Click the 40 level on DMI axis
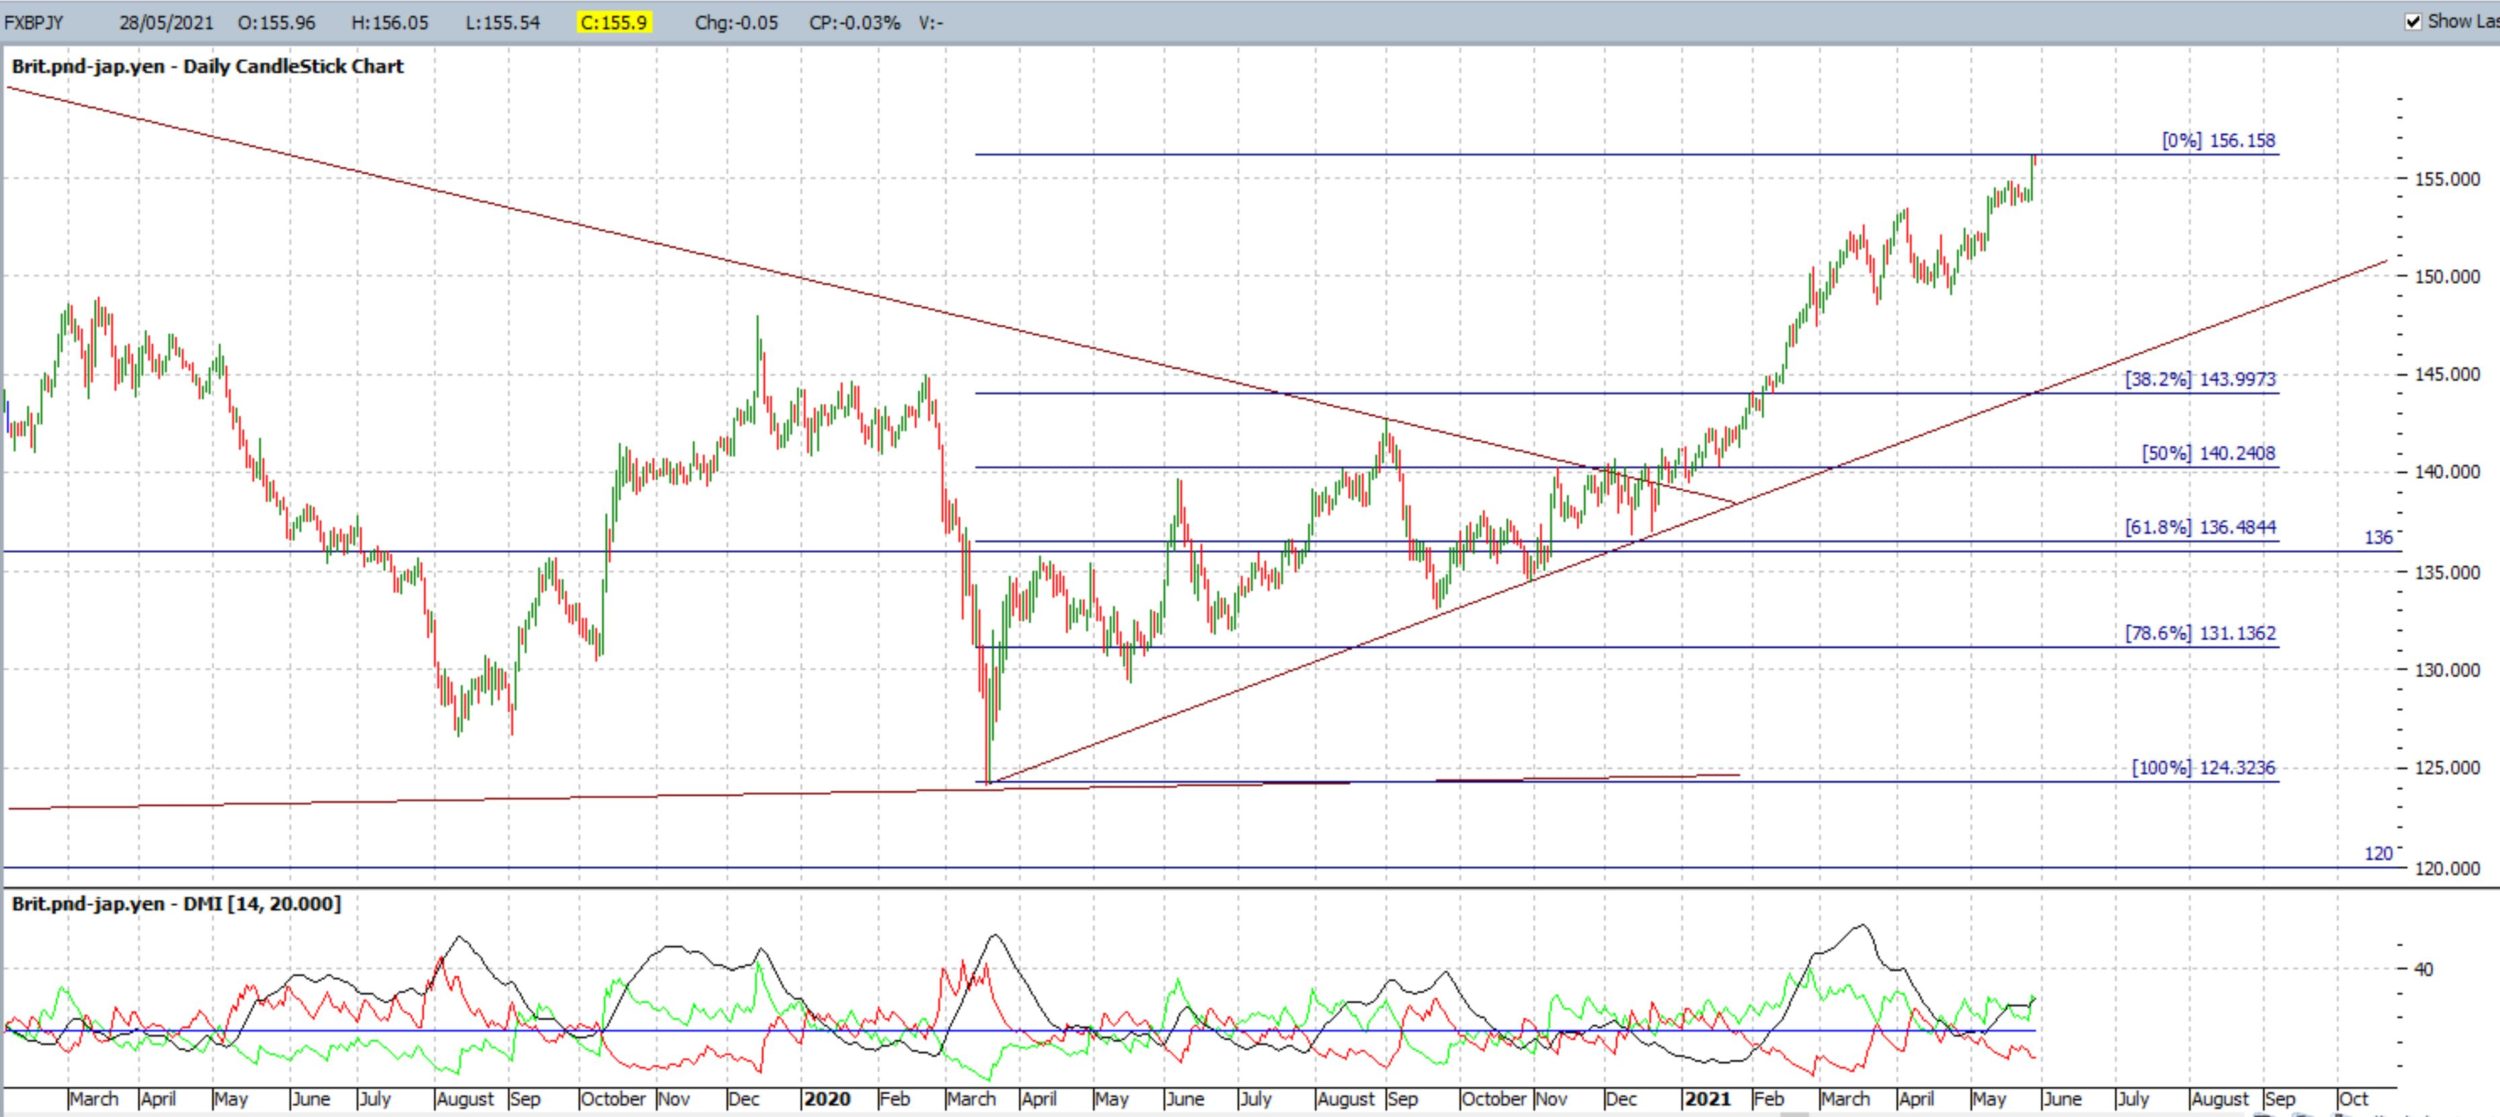Image resolution: width=2500 pixels, height=1117 pixels. coord(2423,969)
